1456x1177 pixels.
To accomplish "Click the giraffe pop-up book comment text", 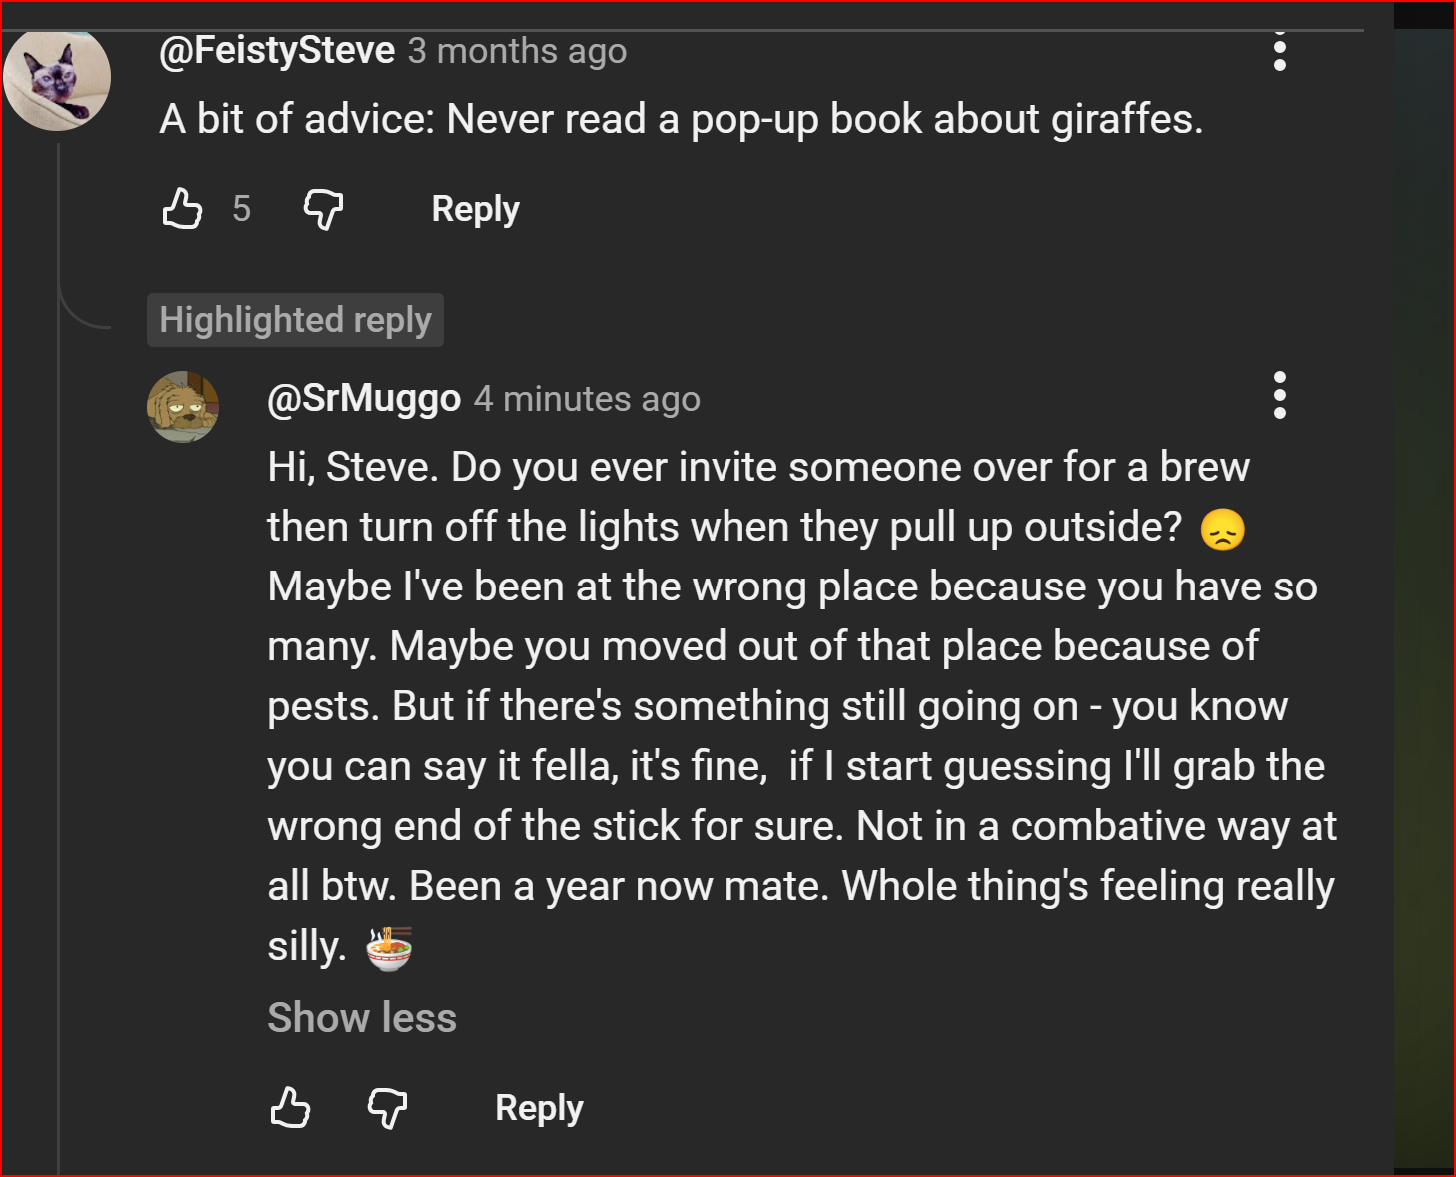I will pyautogui.click(x=681, y=120).
